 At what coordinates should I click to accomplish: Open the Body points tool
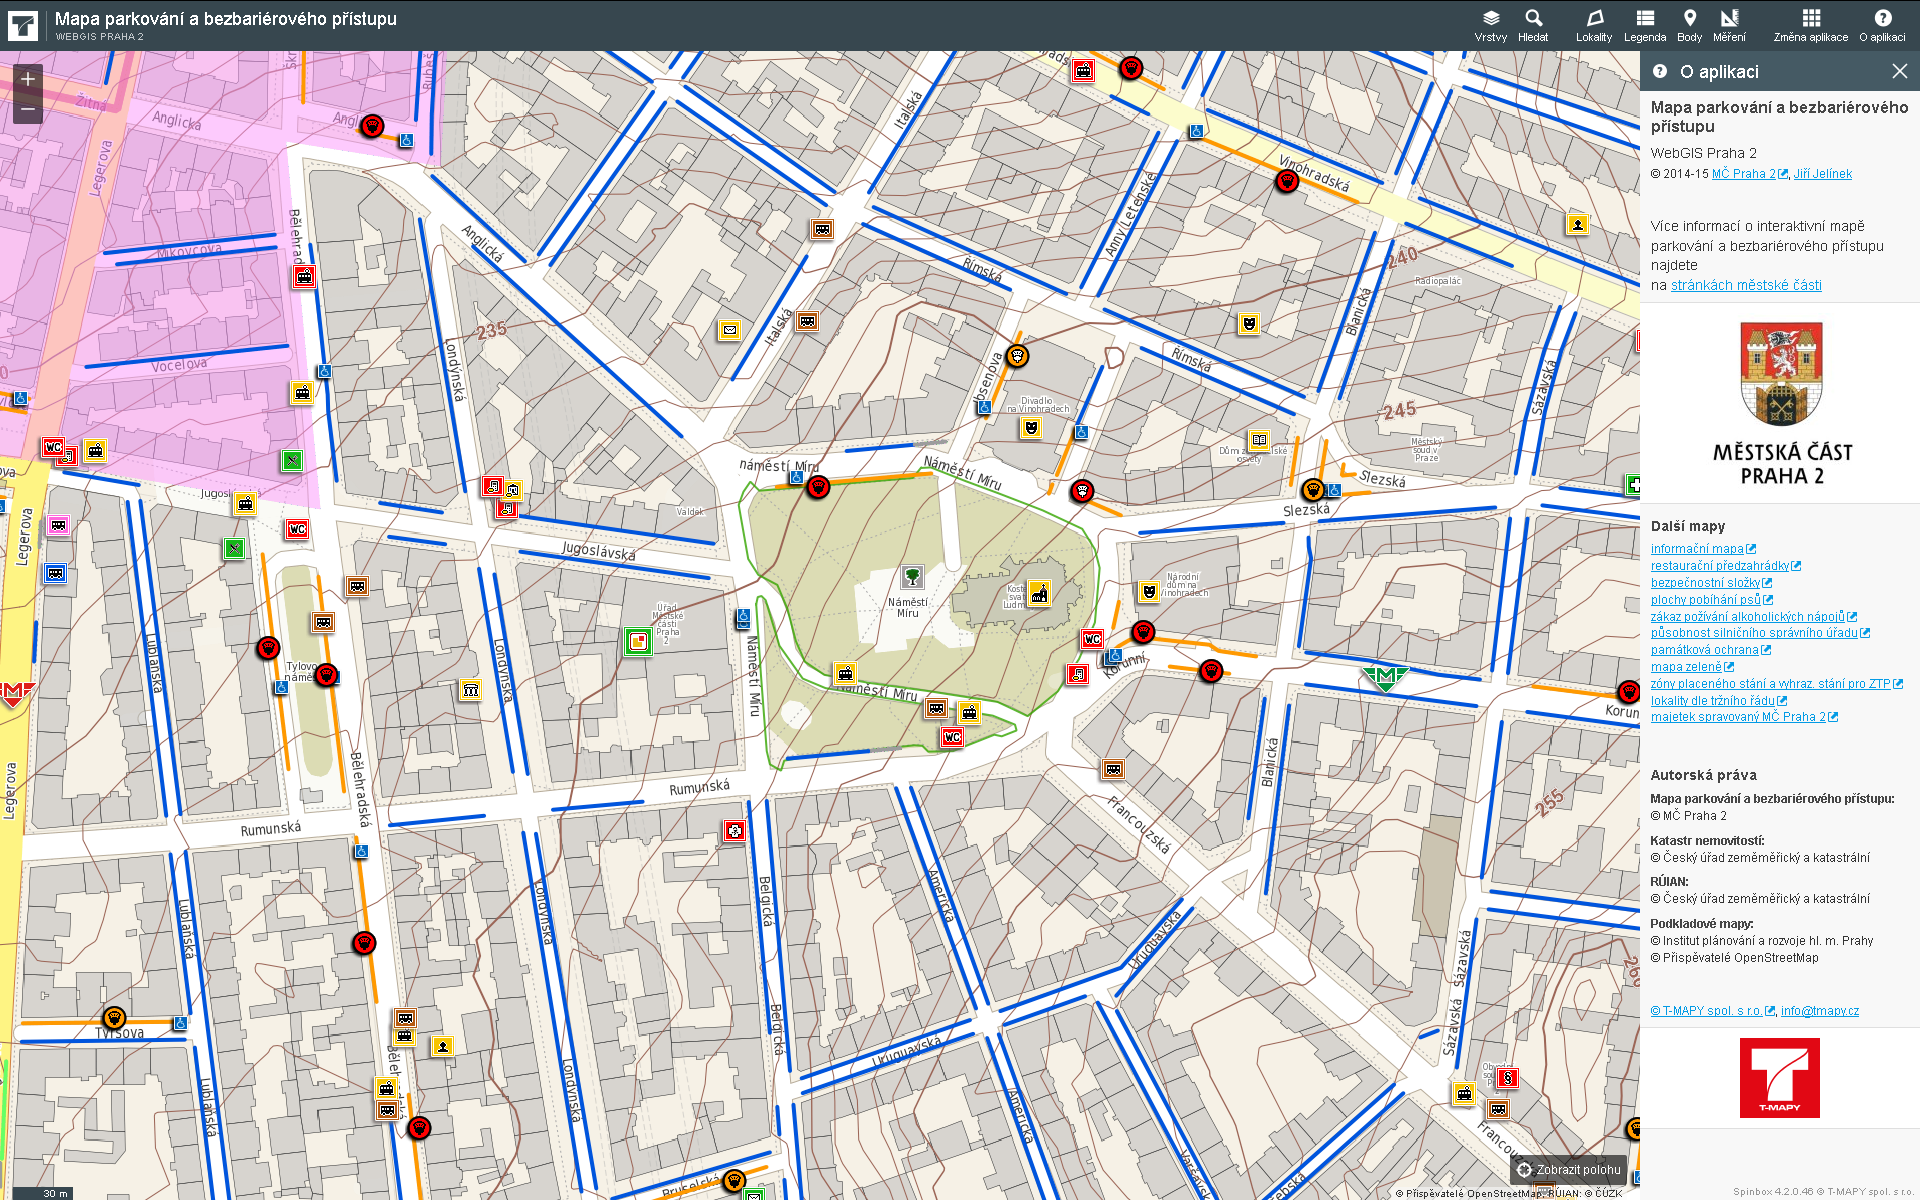point(1689,26)
